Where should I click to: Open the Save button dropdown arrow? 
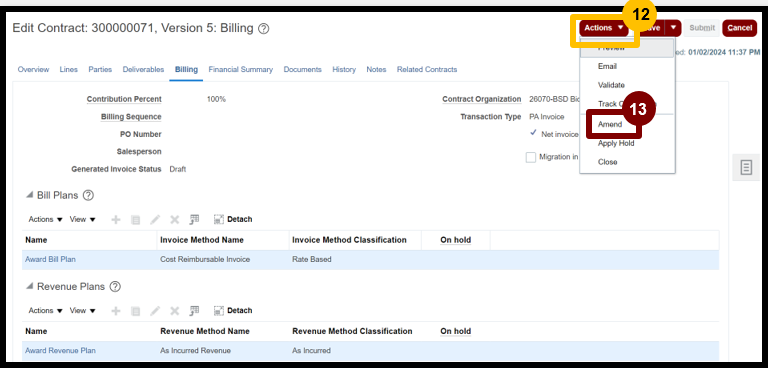674,28
